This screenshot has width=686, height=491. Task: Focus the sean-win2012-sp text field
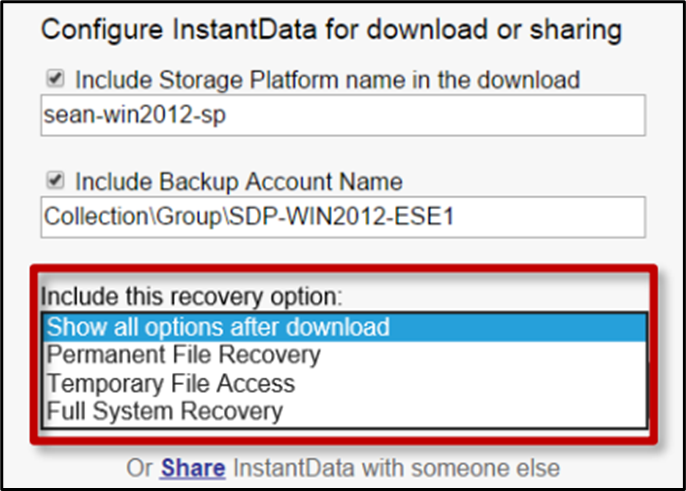click(343, 116)
